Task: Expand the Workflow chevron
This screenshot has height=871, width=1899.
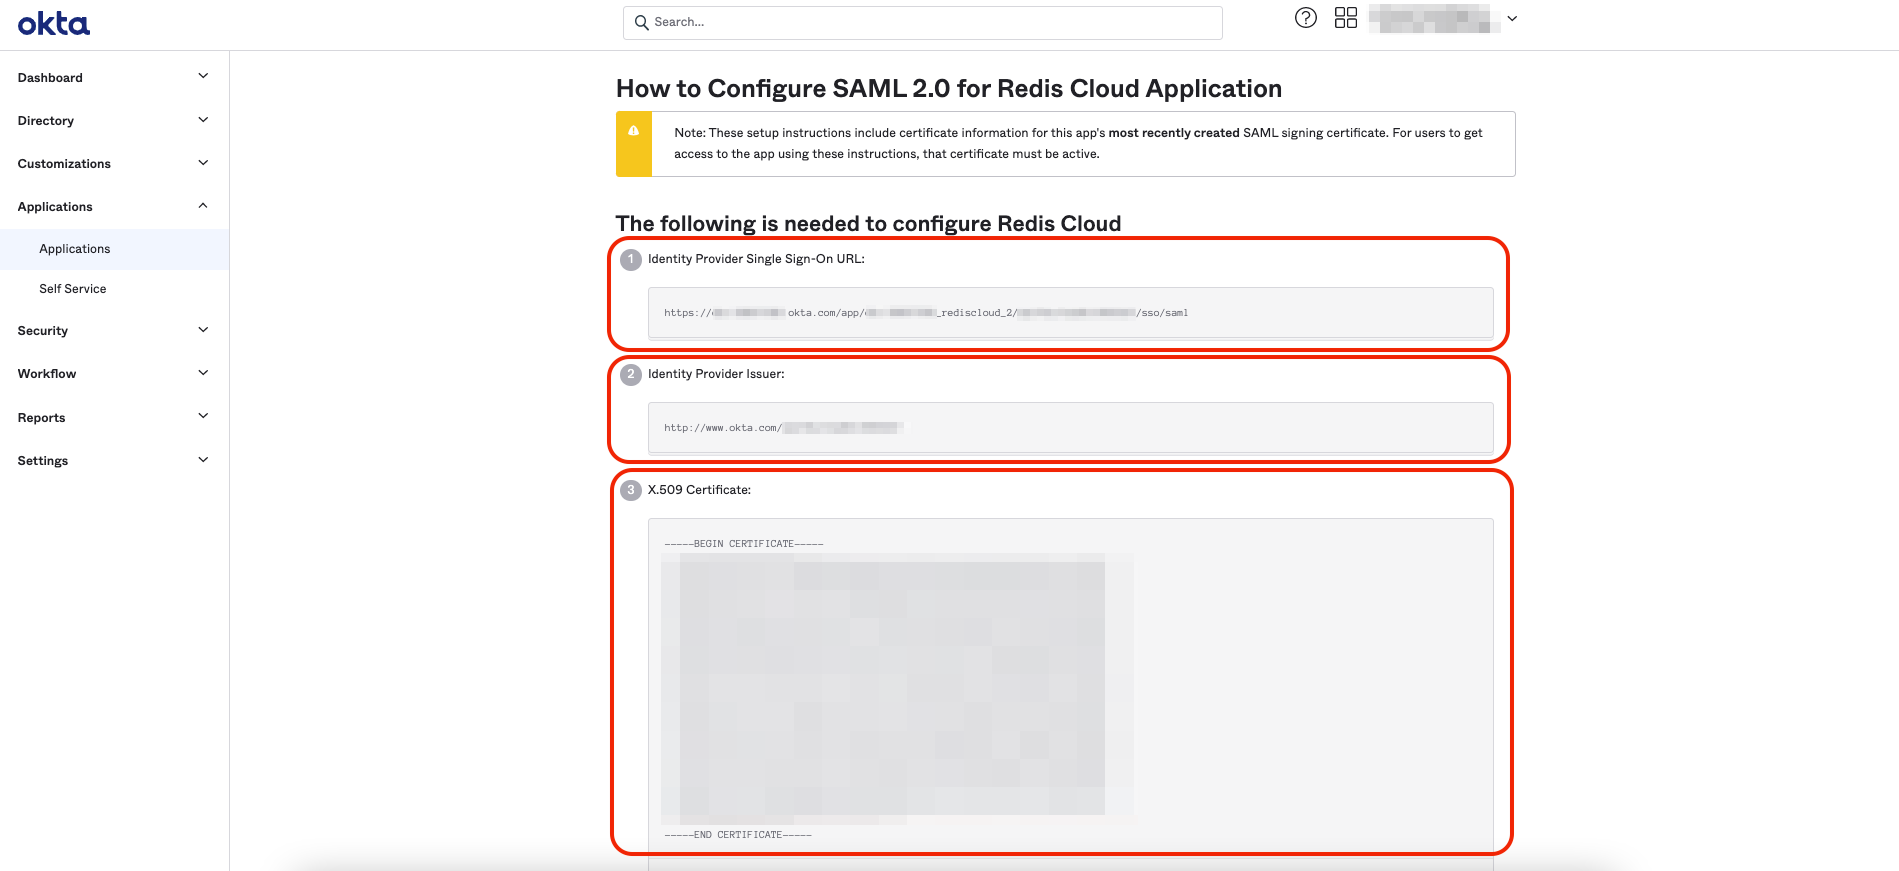Action: (203, 373)
